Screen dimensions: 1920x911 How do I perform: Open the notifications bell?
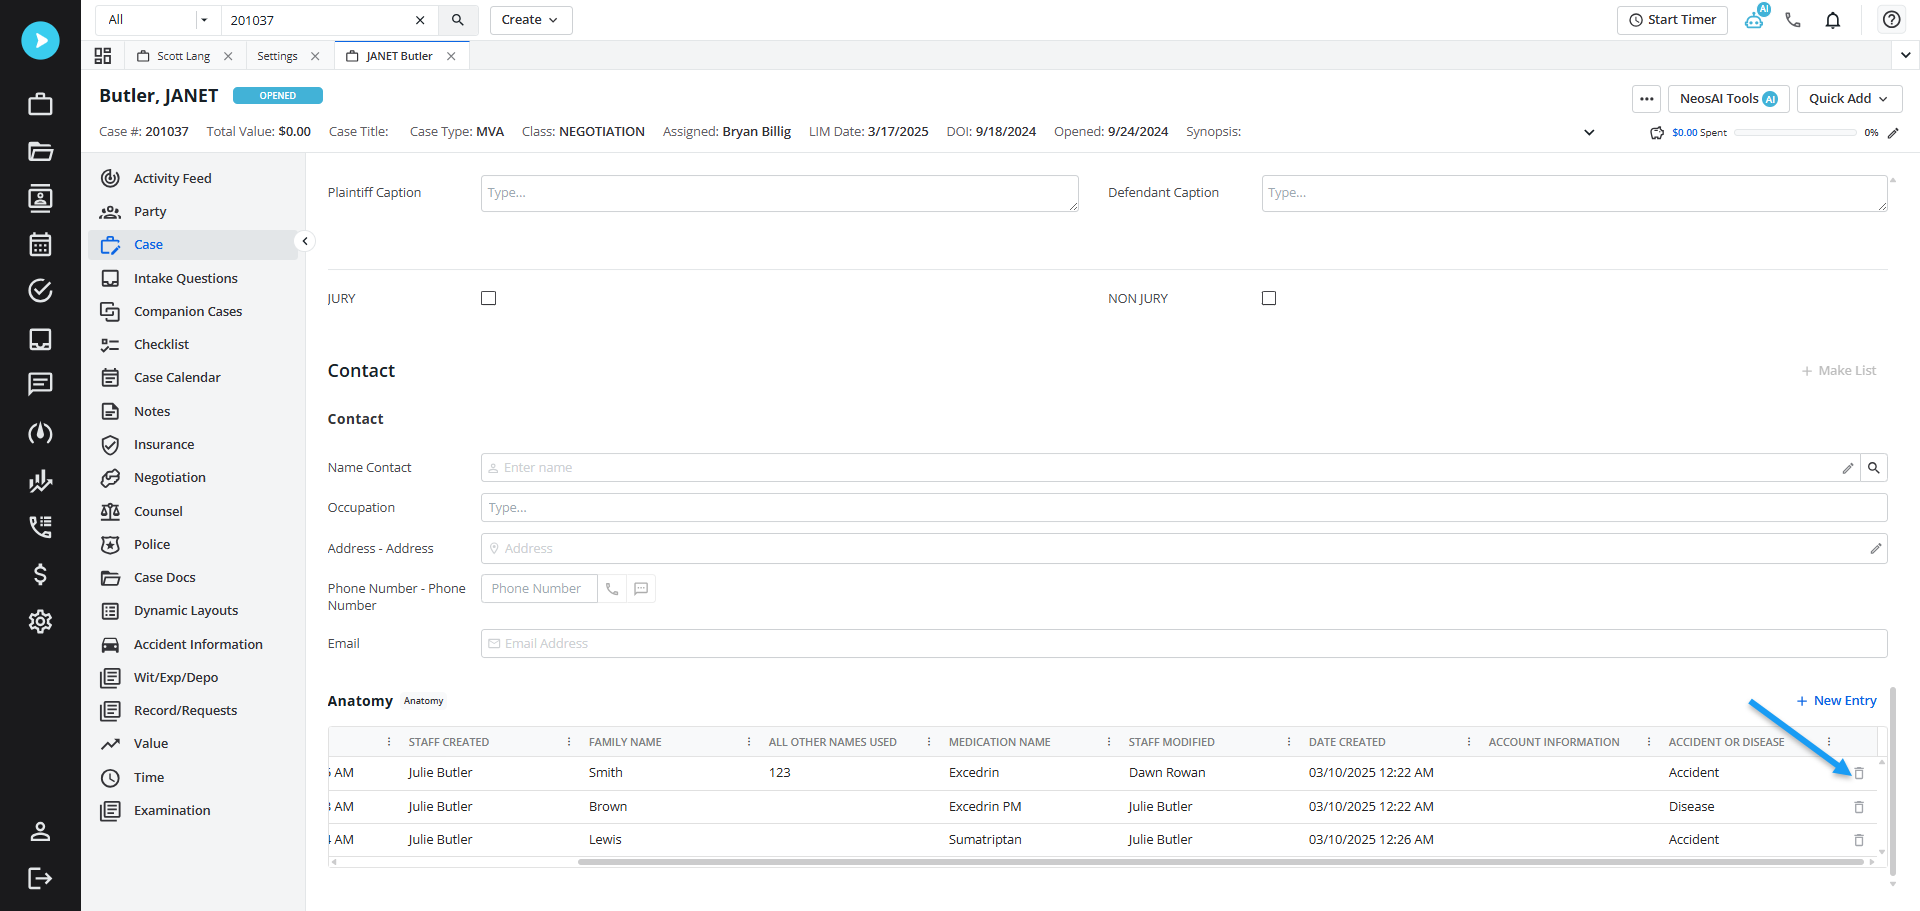(1833, 20)
